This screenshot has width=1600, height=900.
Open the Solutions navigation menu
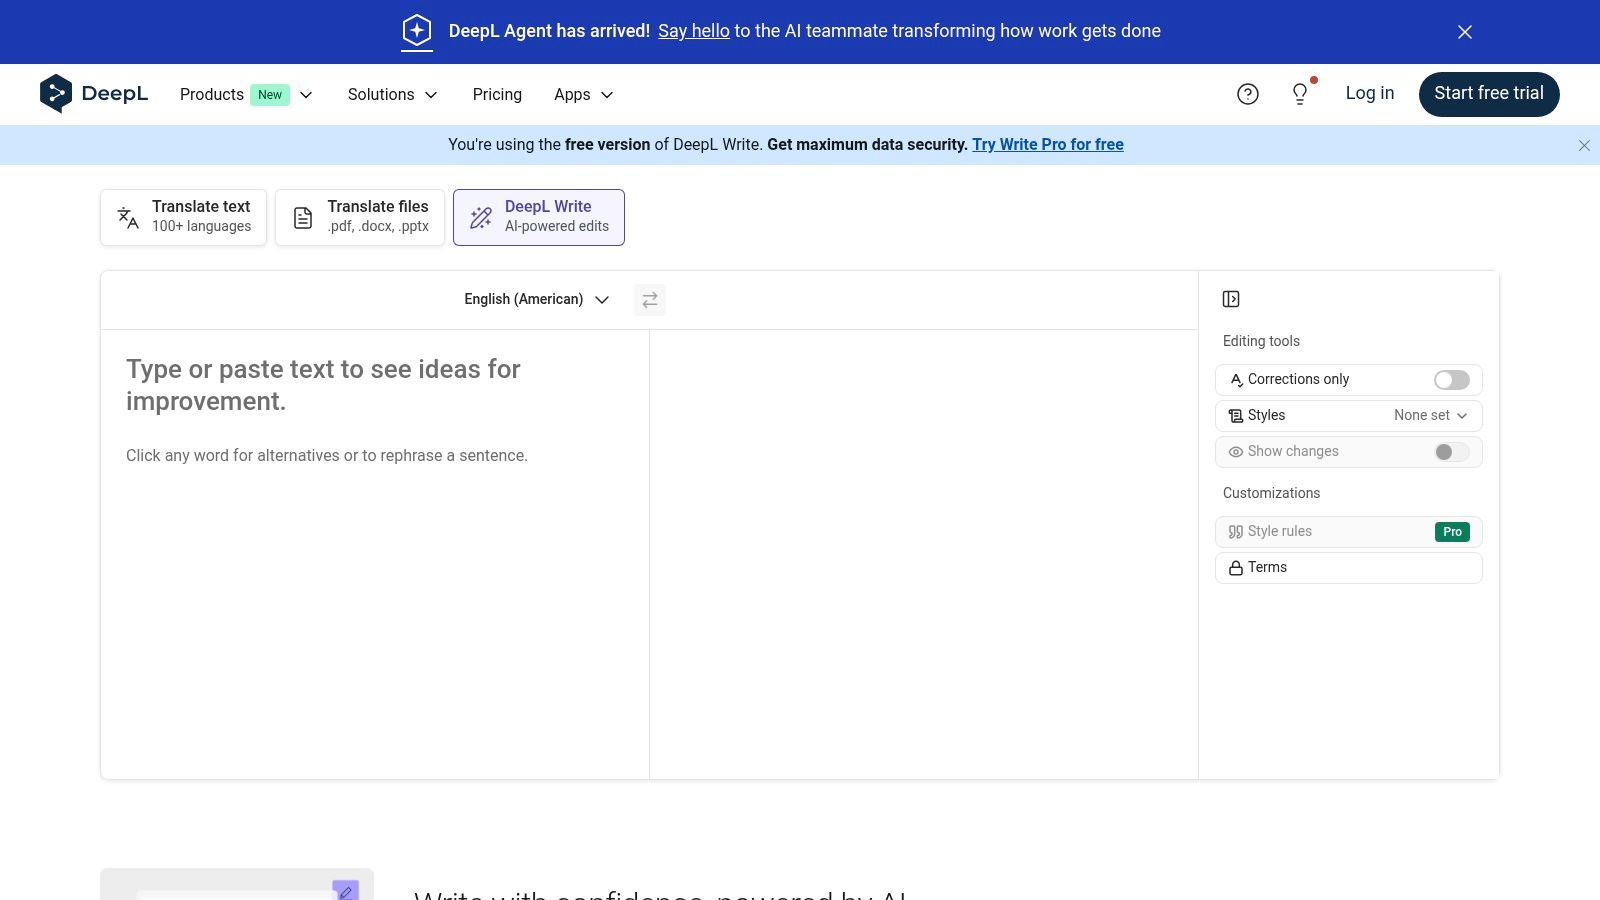click(392, 95)
